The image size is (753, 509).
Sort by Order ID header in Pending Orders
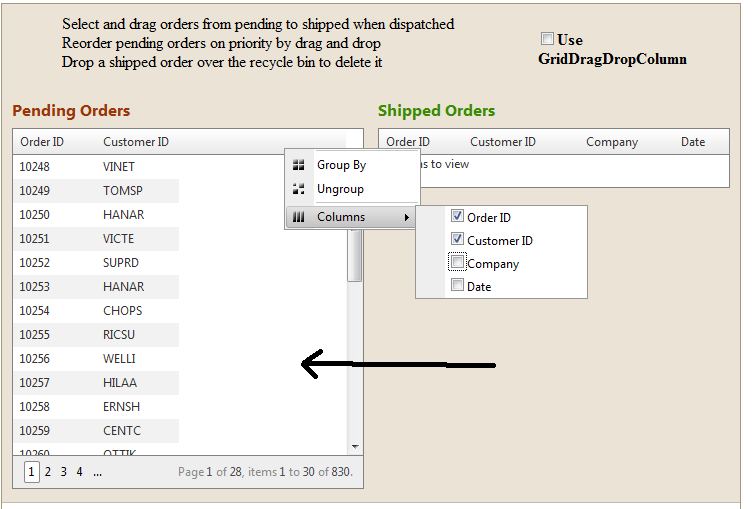click(x=42, y=142)
